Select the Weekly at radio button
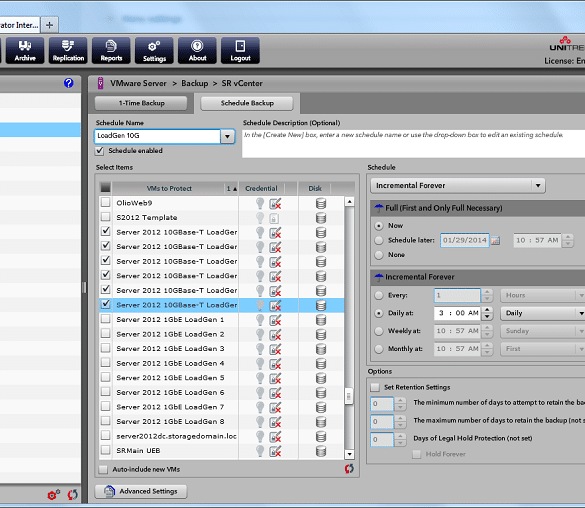Image resolution: width=585 pixels, height=508 pixels. (379, 331)
